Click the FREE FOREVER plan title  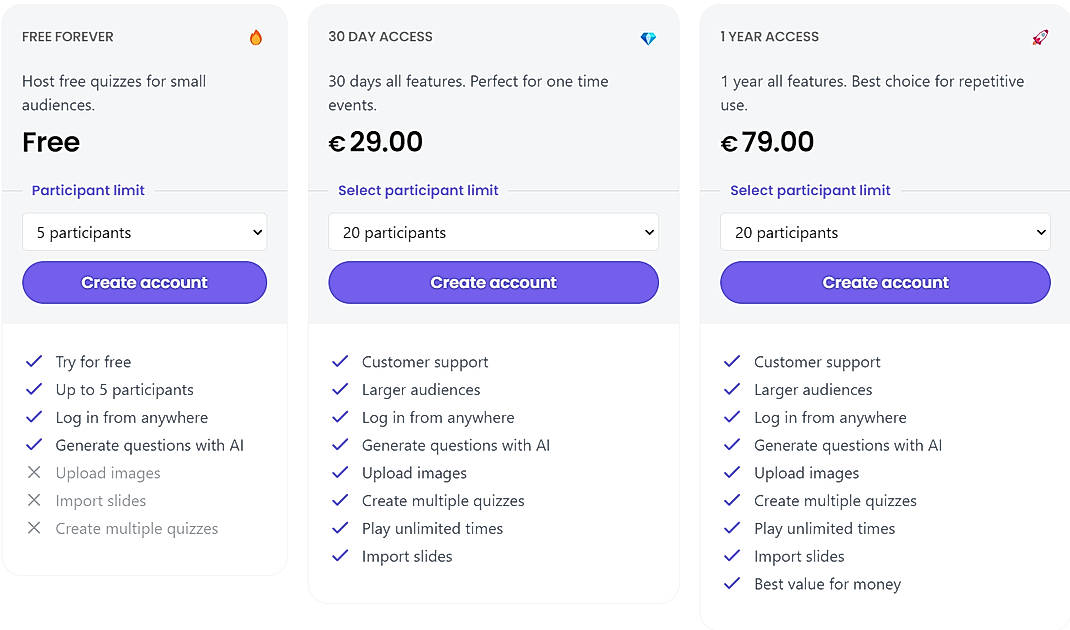tap(67, 36)
